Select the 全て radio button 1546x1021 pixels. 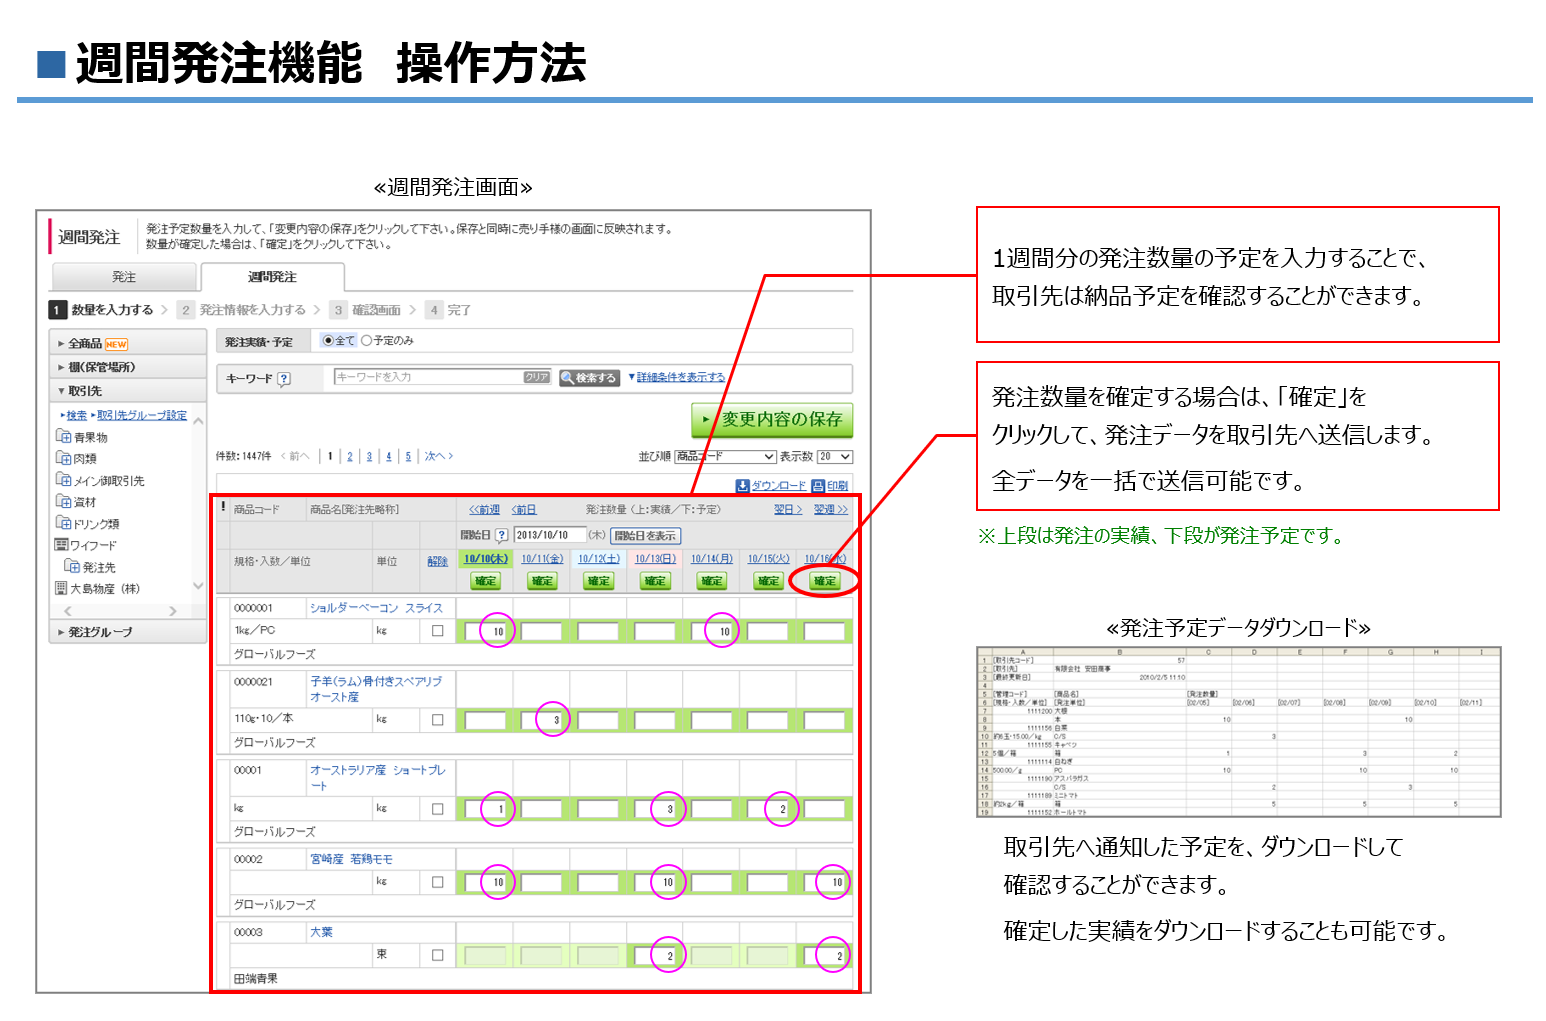tap(327, 341)
